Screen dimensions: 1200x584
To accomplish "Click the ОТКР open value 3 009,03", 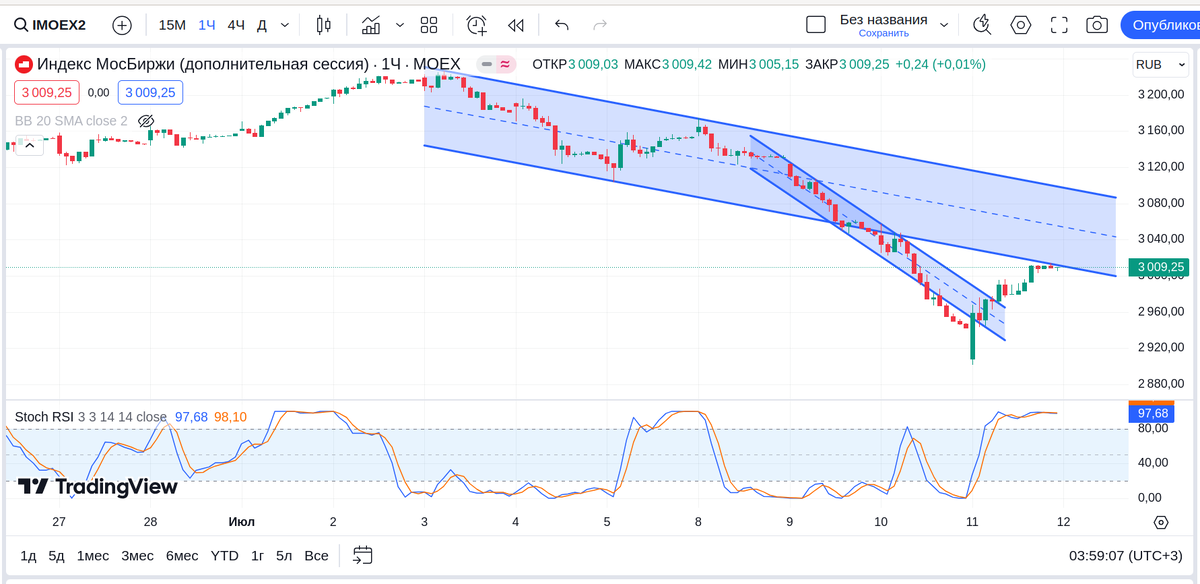I will tap(593, 64).
